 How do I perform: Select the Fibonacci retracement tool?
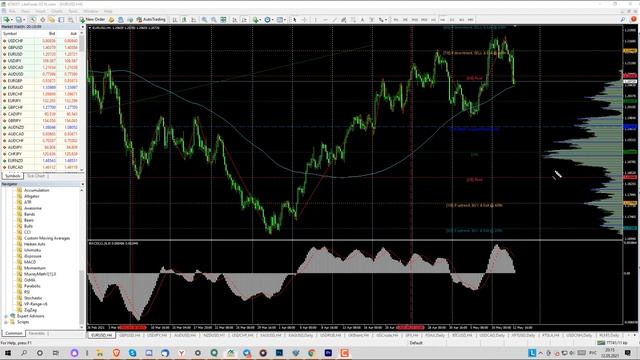(x=353, y=19)
